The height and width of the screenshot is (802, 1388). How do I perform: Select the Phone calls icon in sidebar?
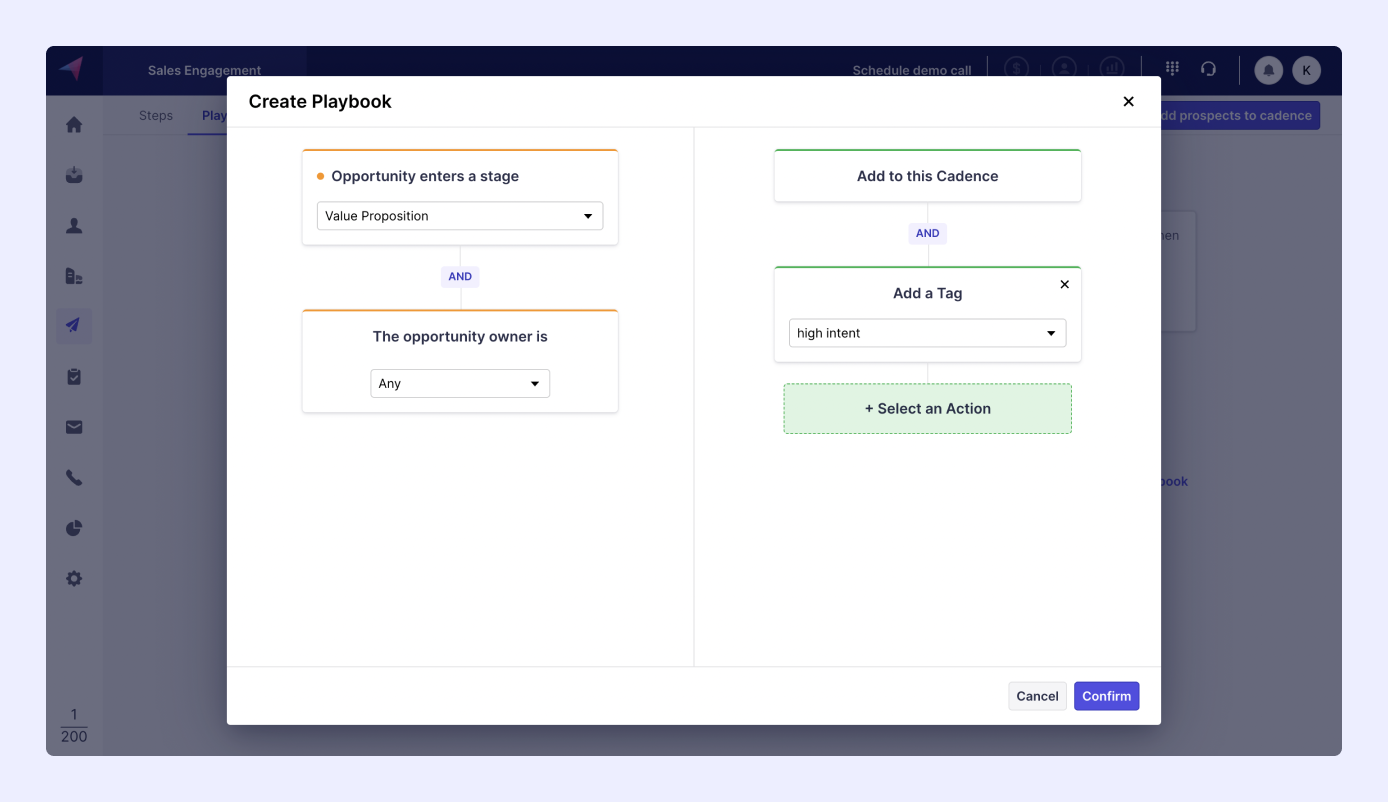coord(73,477)
